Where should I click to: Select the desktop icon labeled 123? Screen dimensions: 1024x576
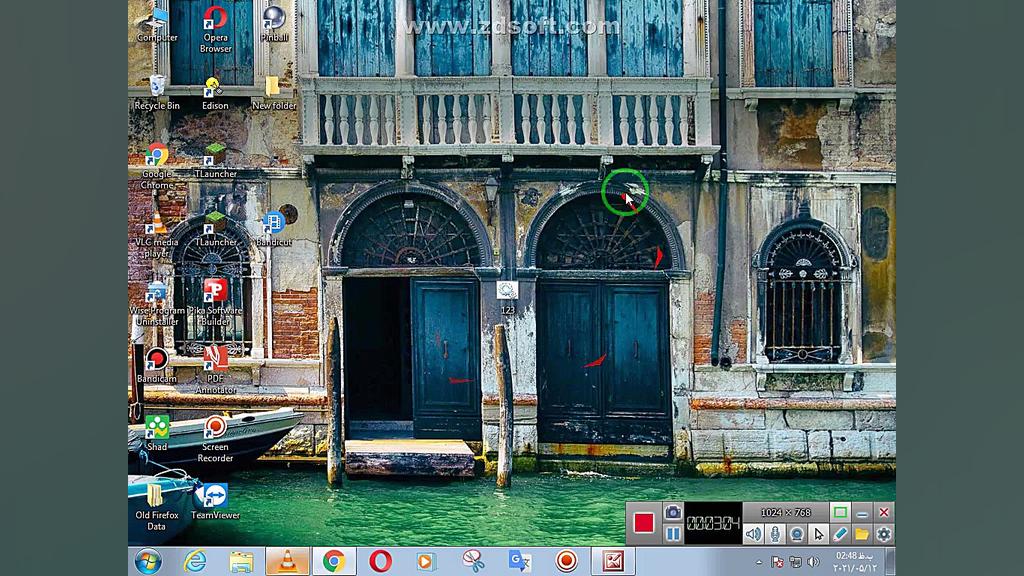click(x=507, y=297)
